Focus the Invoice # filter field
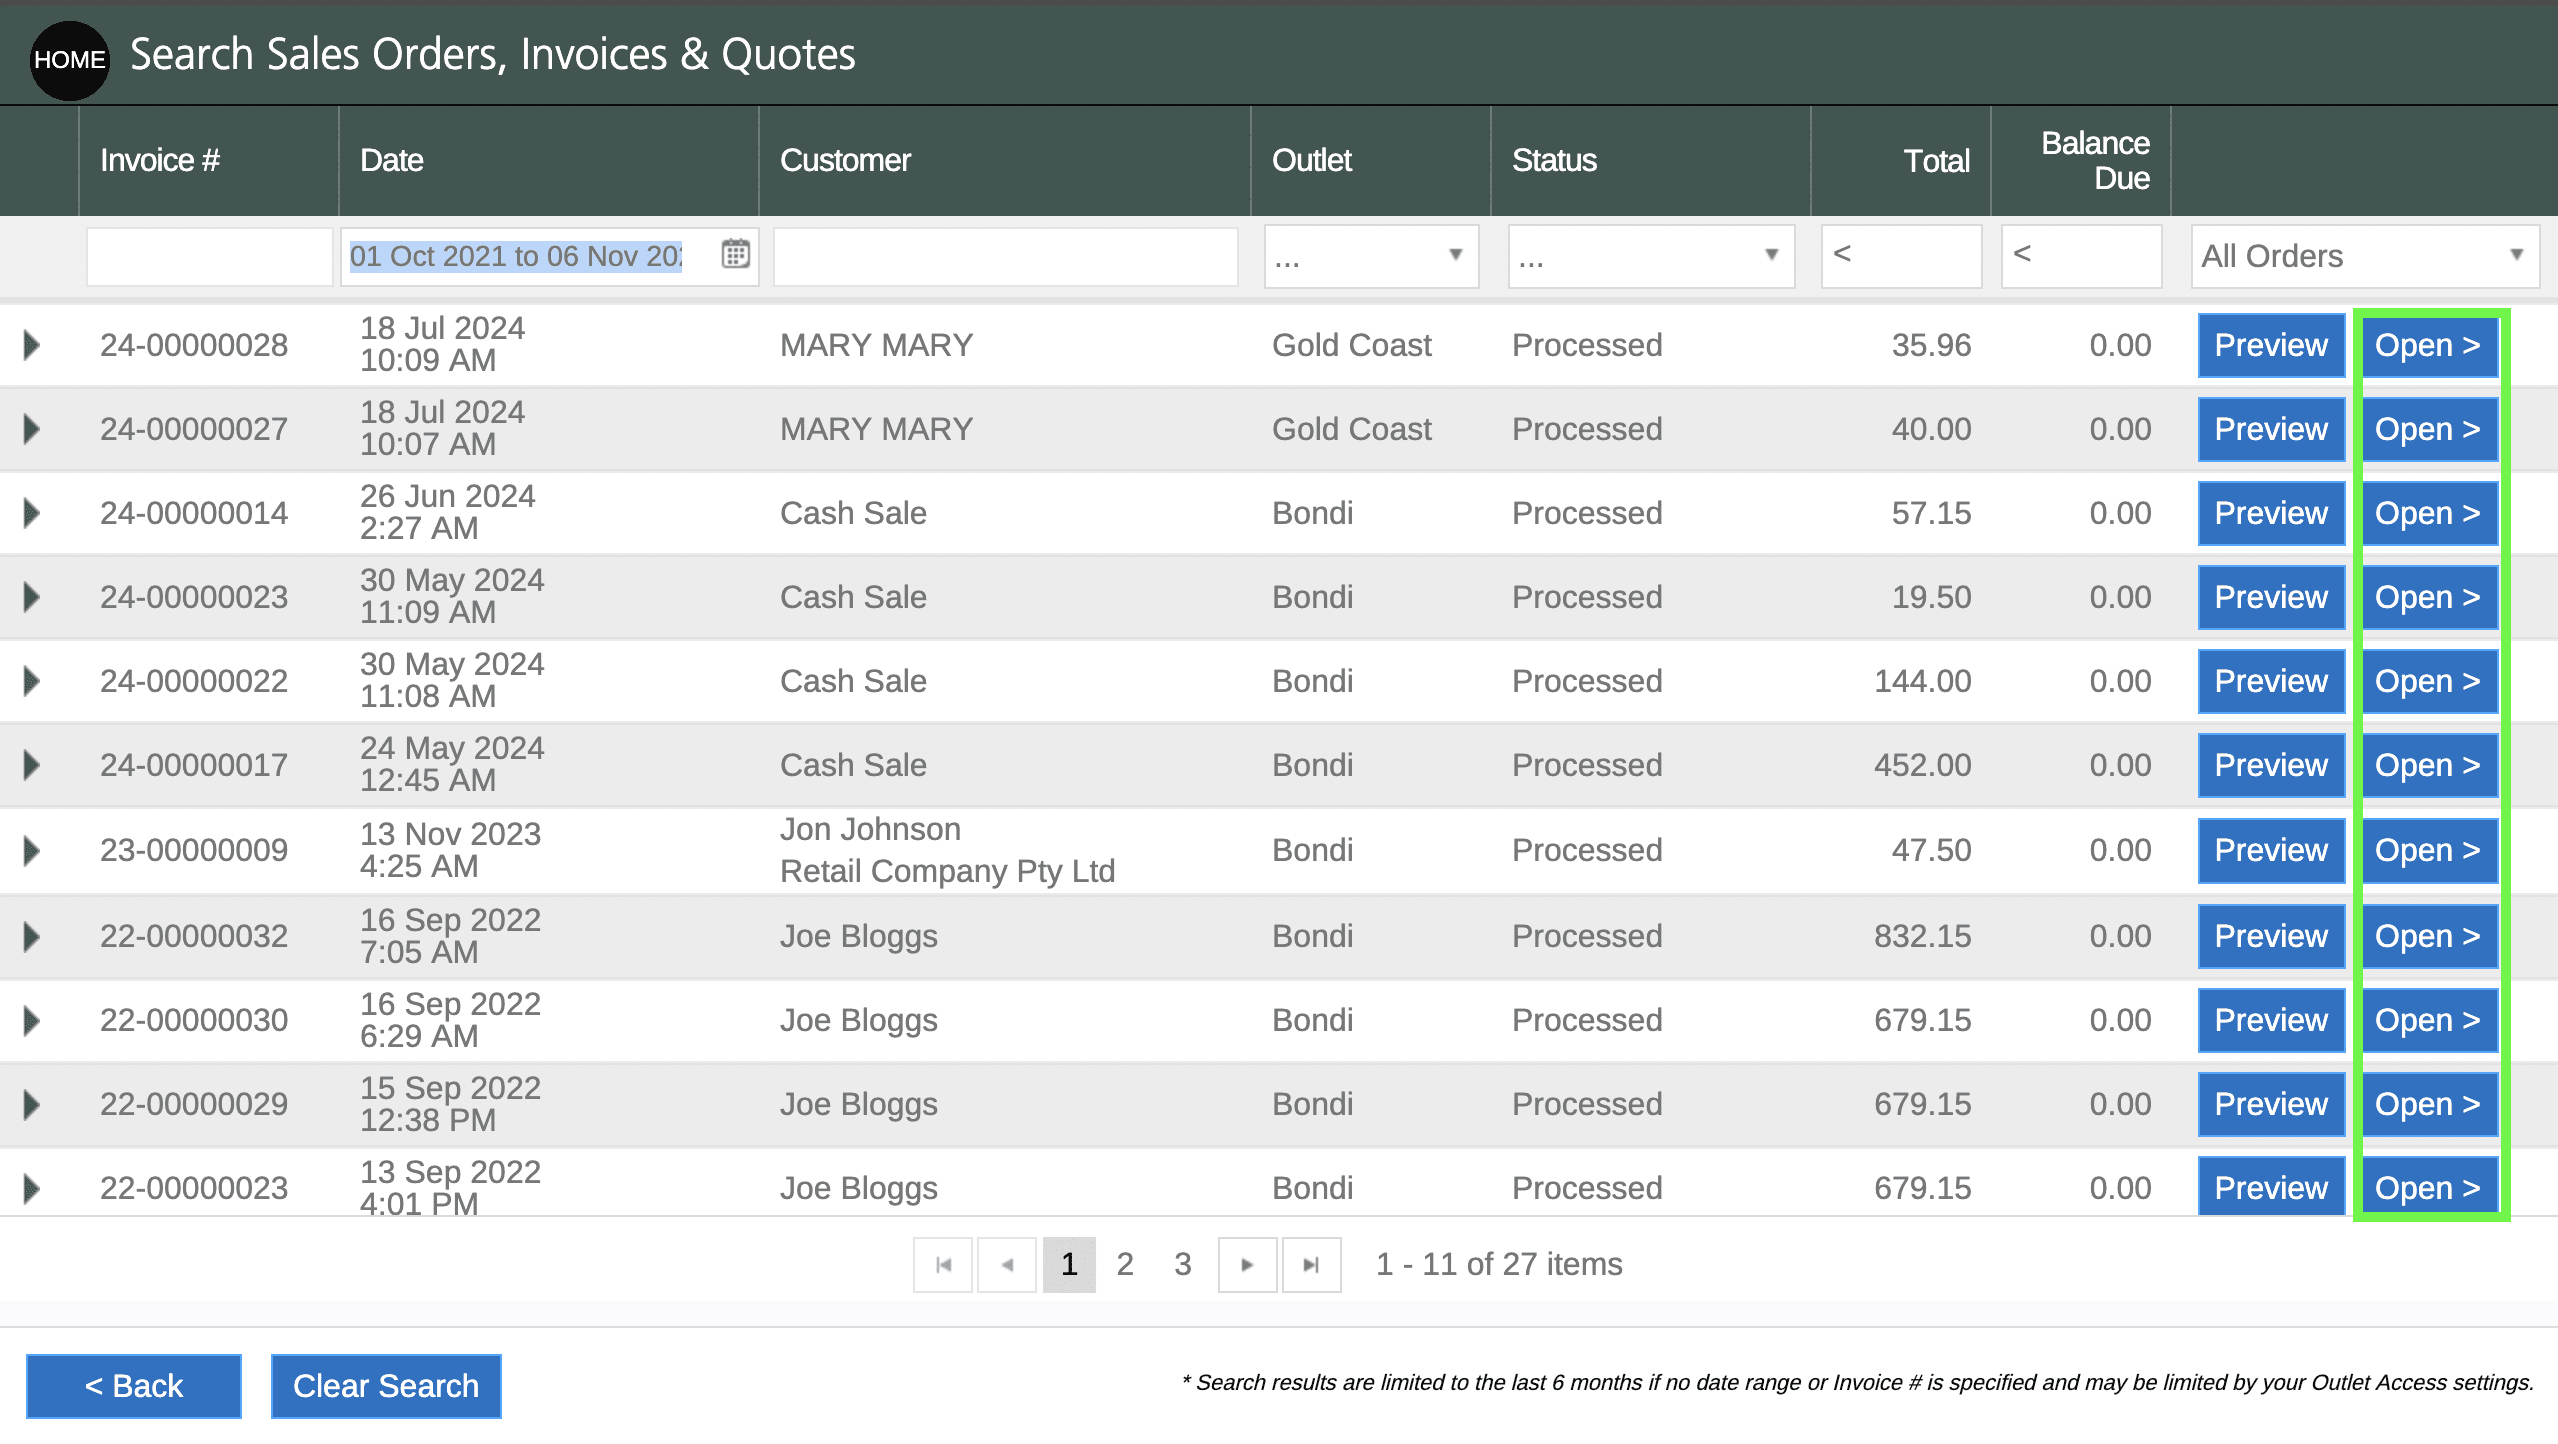 coord(209,256)
